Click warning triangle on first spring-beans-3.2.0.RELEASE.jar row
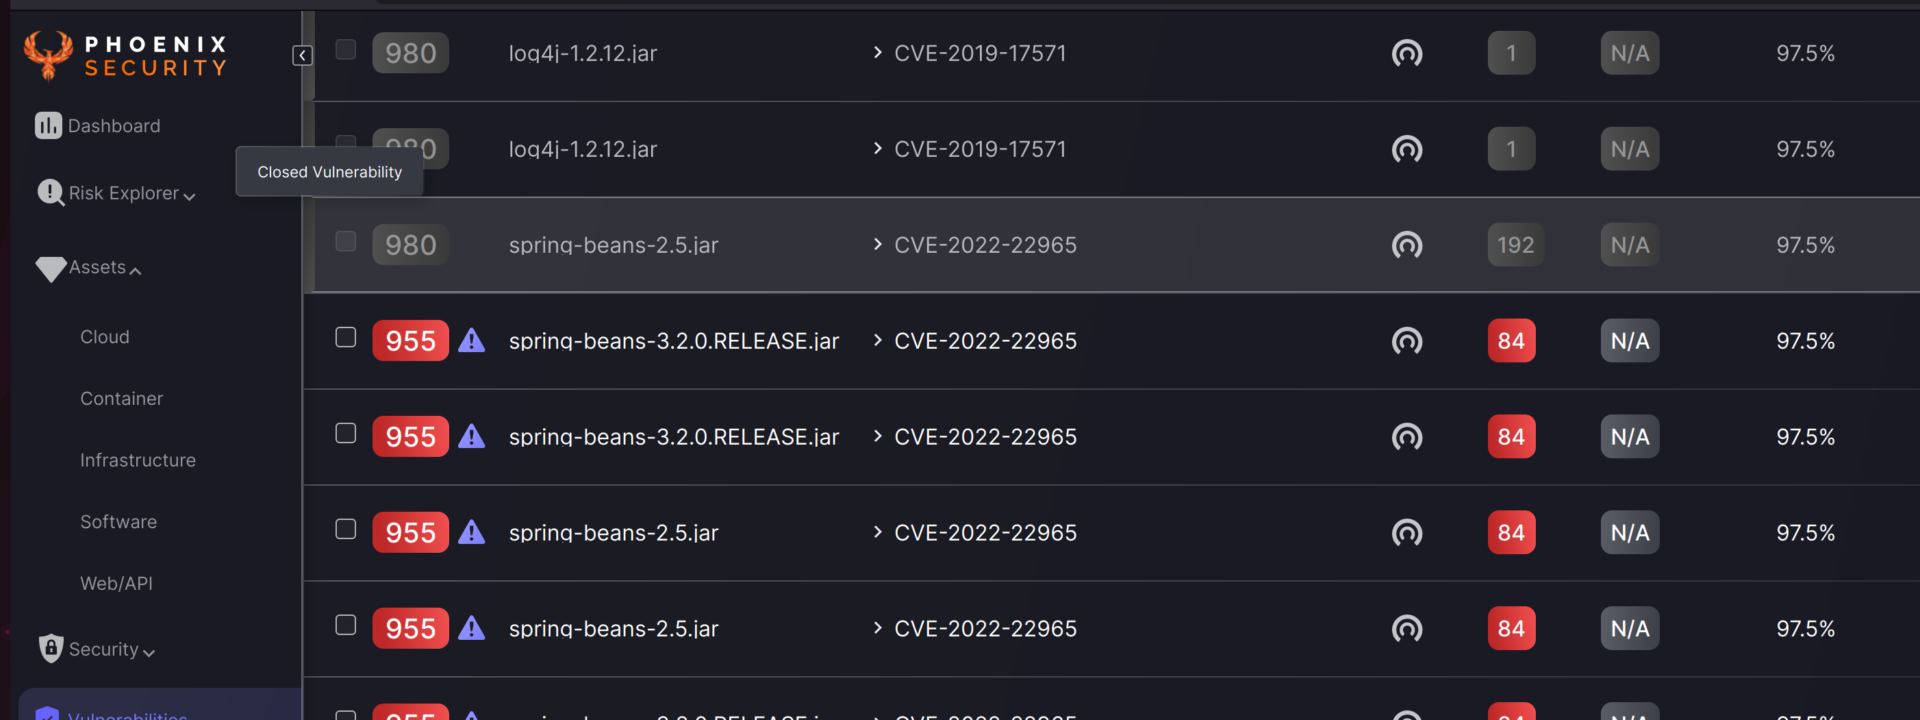1920x720 pixels. coord(472,341)
